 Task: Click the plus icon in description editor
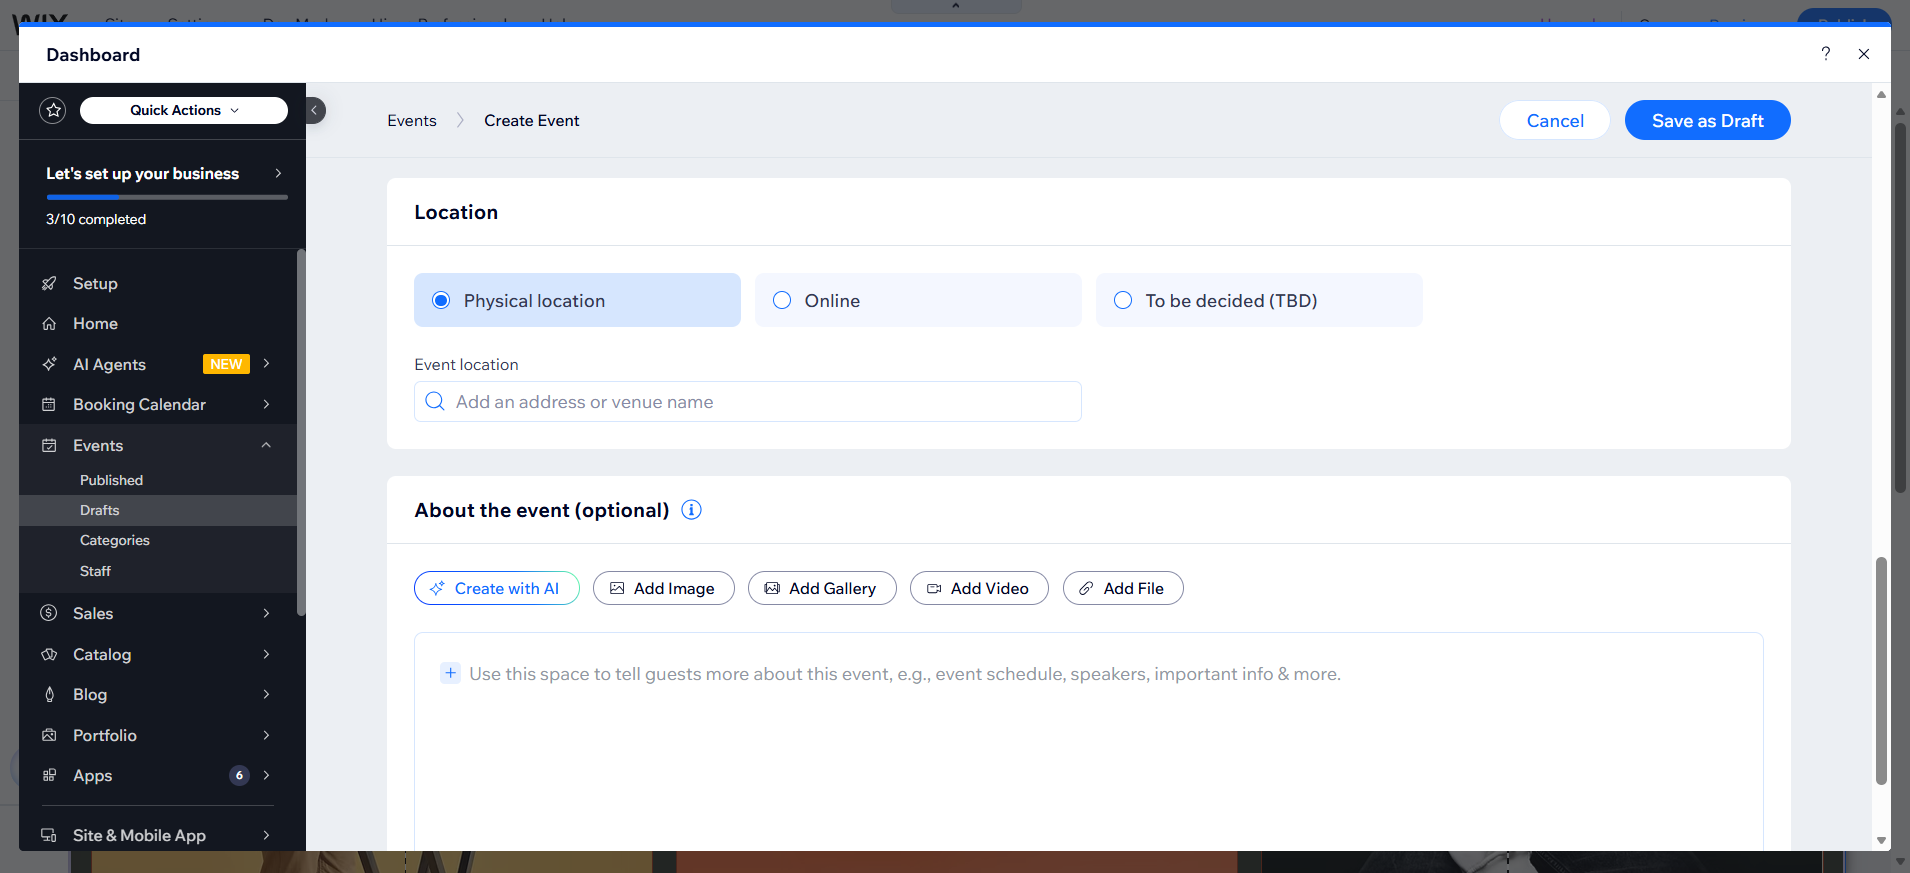point(450,673)
